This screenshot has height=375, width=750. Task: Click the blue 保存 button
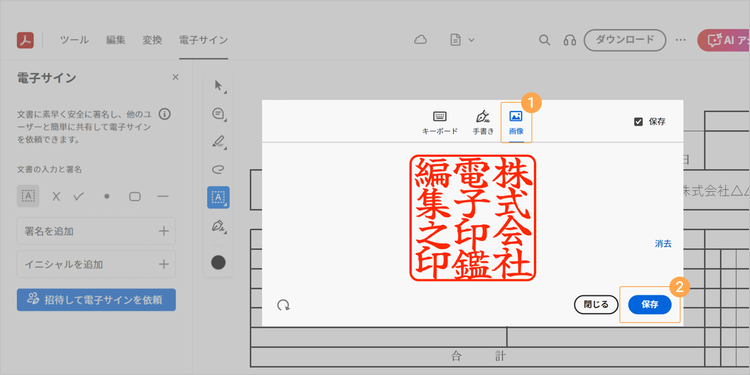coord(650,305)
